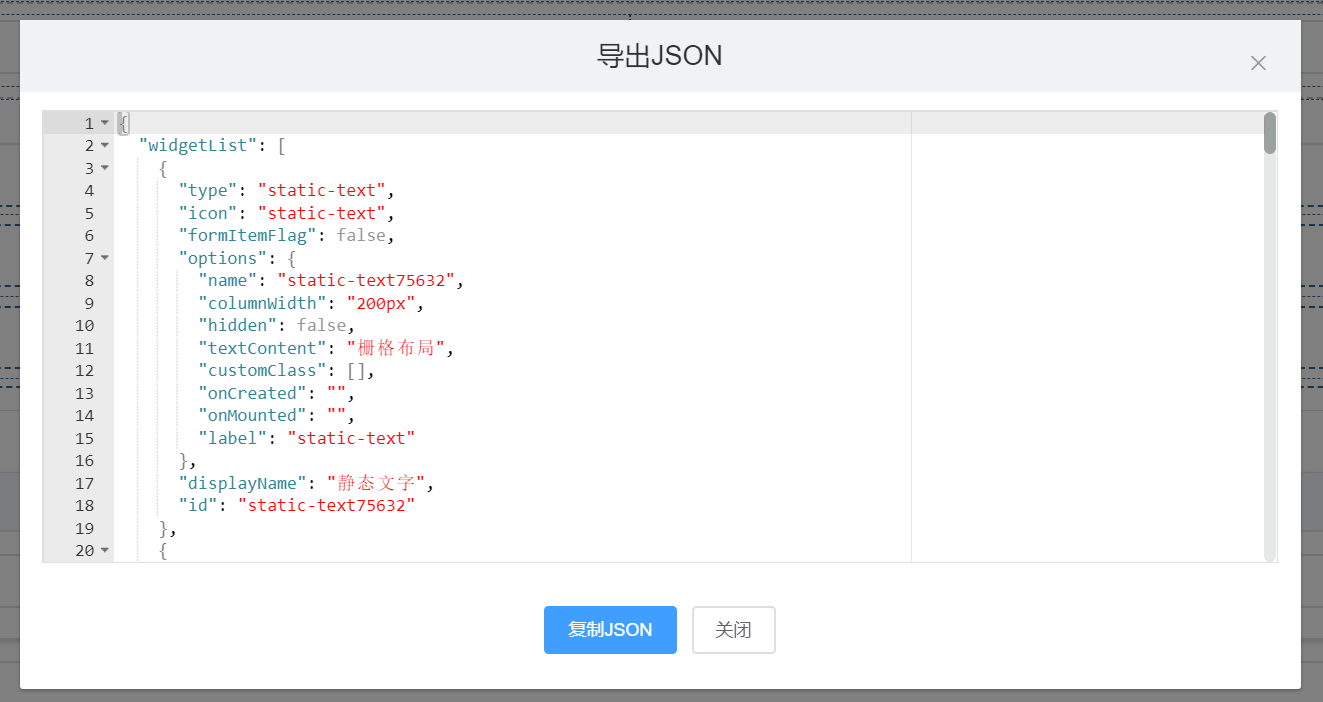Select line number 18 in the gutter
The width and height of the screenshot is (1323, 702).
coord(84,506)
